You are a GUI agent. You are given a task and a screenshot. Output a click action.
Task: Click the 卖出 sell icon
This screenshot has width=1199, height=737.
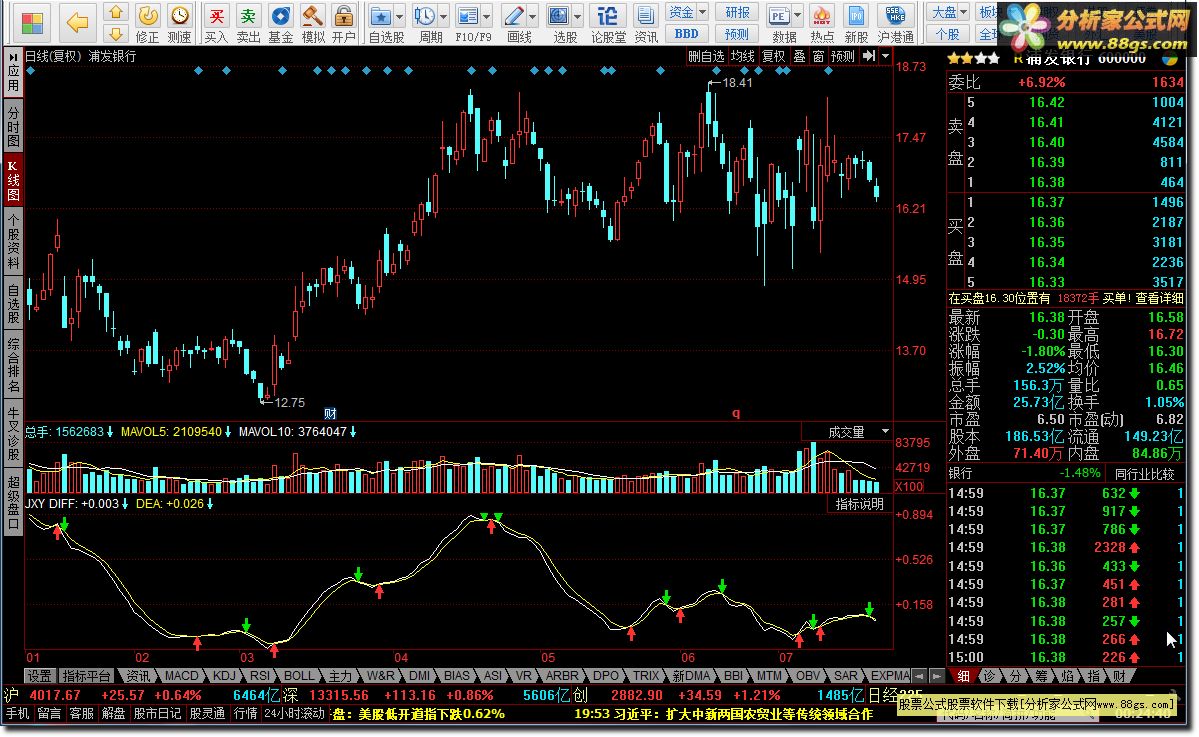click(249, 23)
